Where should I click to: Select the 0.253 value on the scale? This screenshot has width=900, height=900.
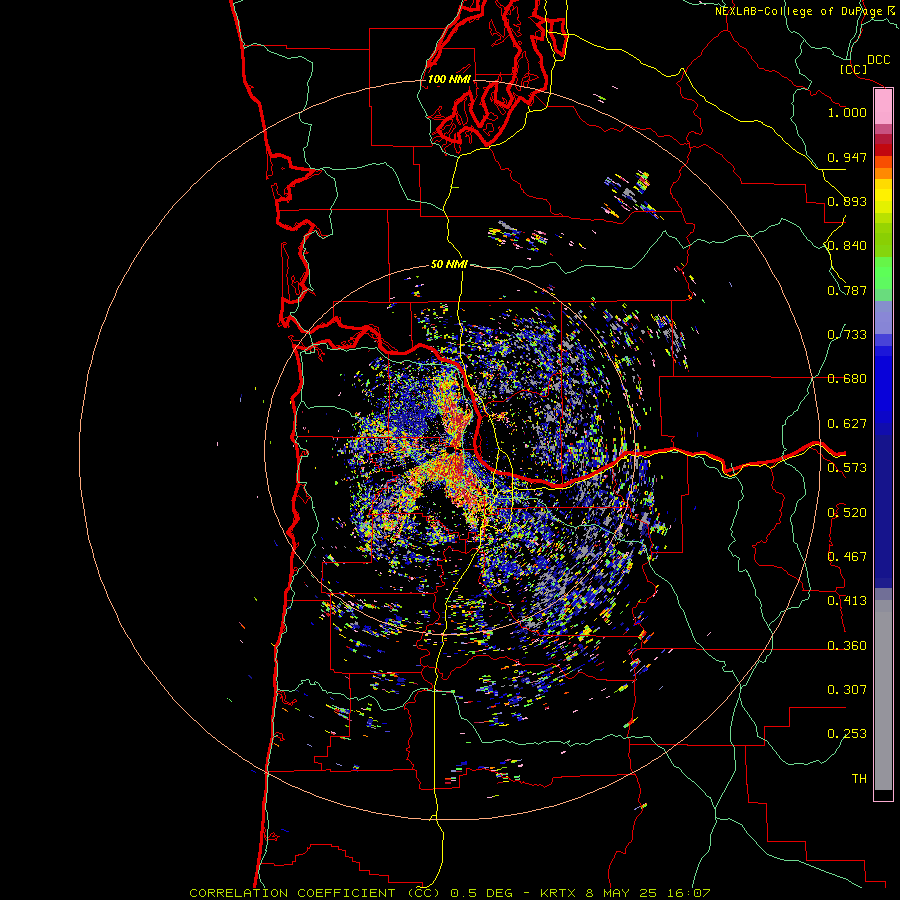coord(847,734)
